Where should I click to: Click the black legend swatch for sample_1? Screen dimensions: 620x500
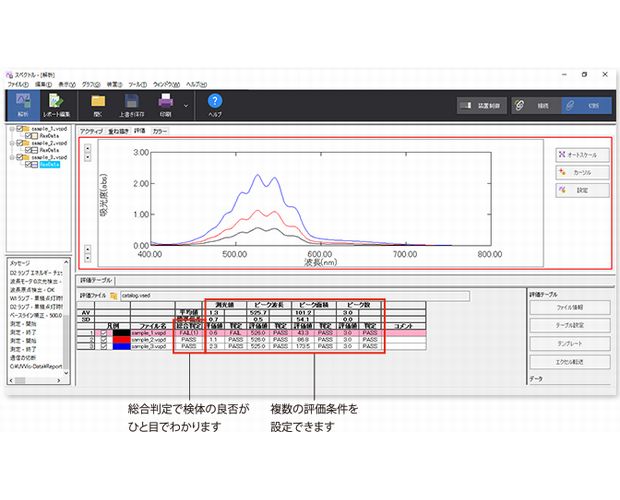point(121,333)
